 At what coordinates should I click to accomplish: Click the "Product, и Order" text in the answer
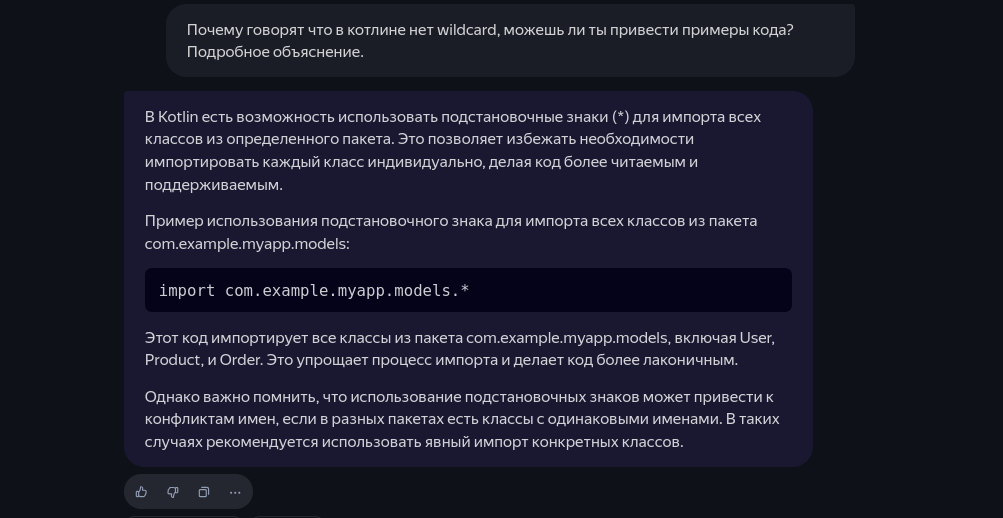pos(203,360)
